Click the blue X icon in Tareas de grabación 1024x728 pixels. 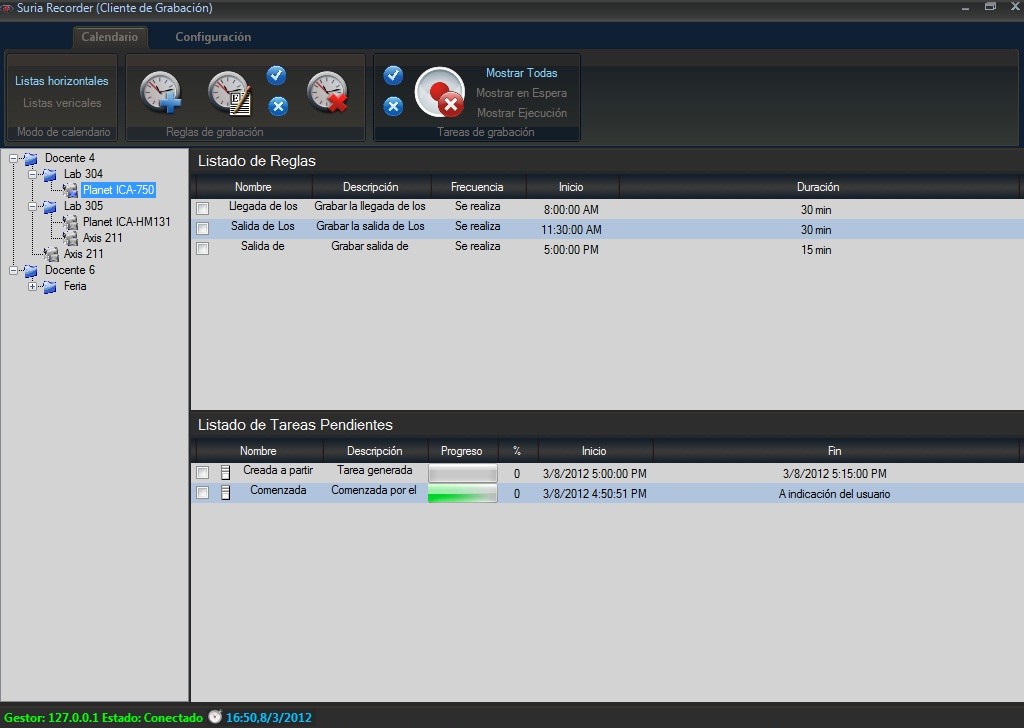tap(393, 106)
